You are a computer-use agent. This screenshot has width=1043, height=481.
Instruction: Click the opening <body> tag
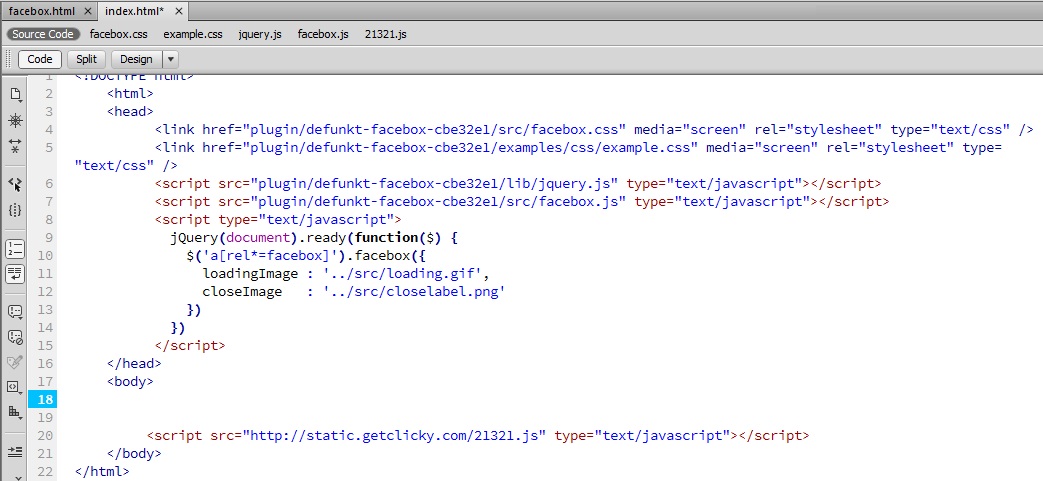(130, 381)
